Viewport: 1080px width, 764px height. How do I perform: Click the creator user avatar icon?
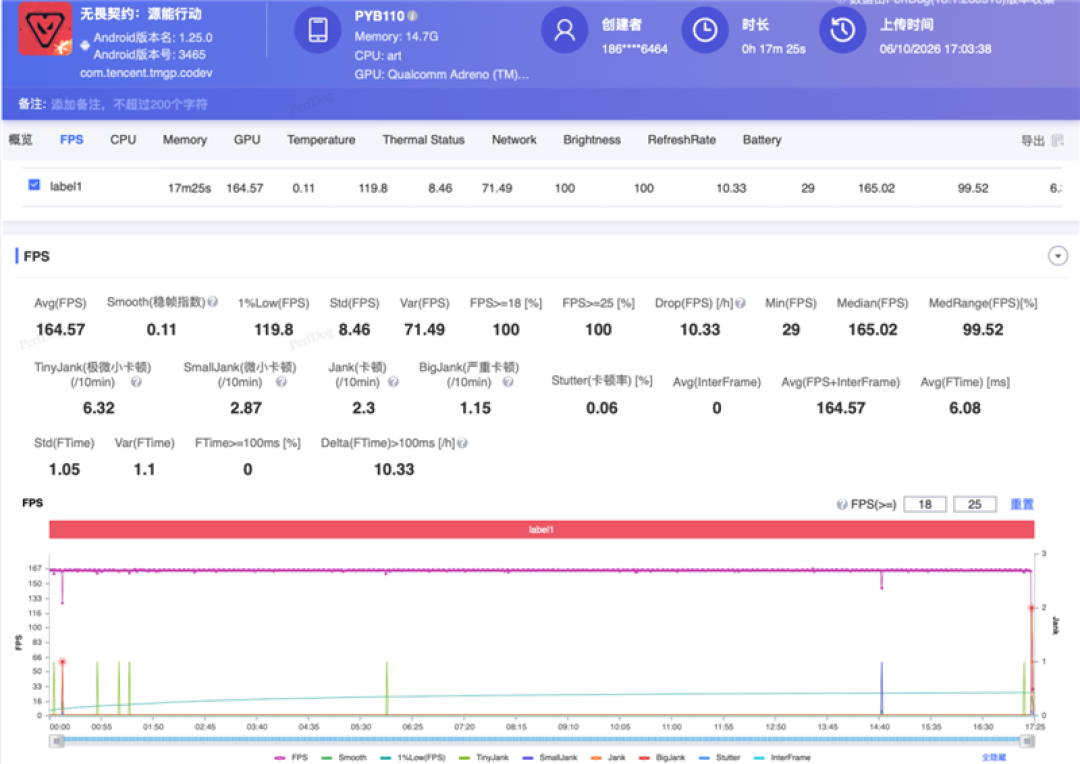564,30
